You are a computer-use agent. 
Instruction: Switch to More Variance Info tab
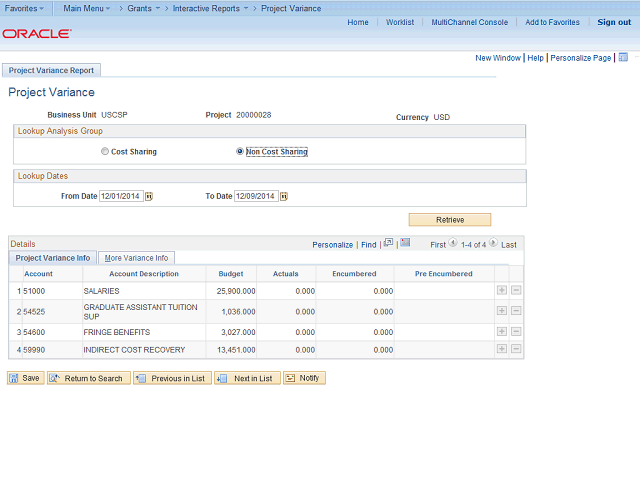(x=137, y=258)
